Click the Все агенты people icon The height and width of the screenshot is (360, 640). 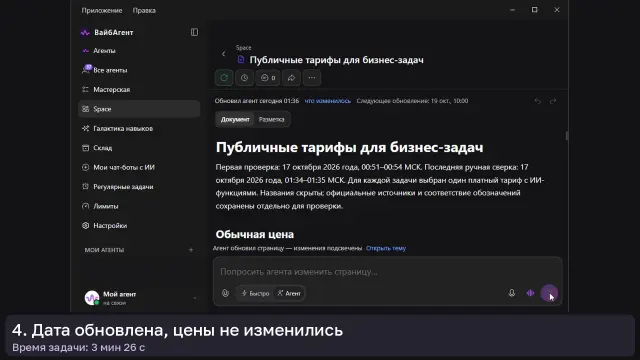[x=86, y=70]
